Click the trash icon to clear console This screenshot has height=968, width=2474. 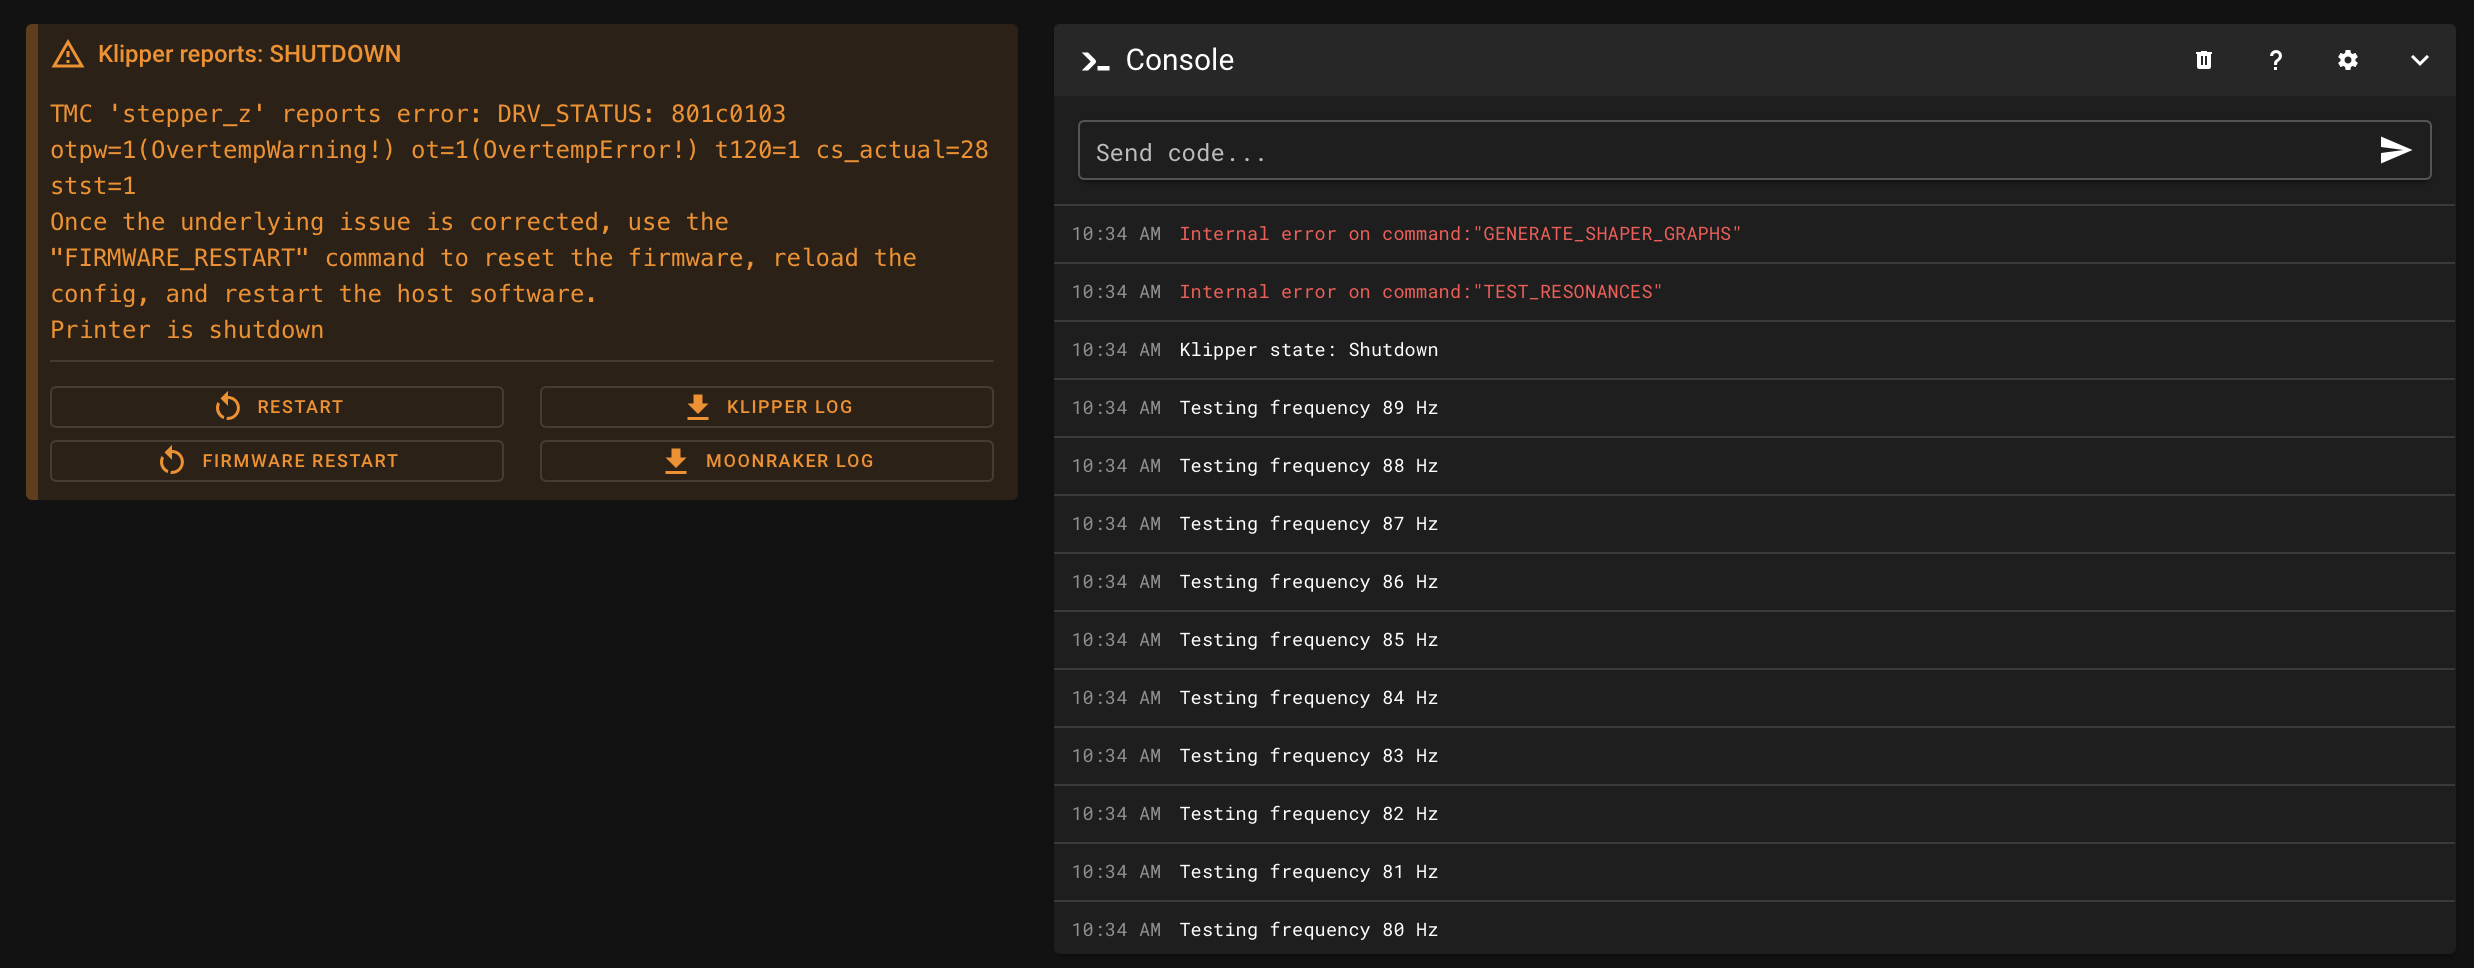pyautogui.click(x=2203, y=60)
